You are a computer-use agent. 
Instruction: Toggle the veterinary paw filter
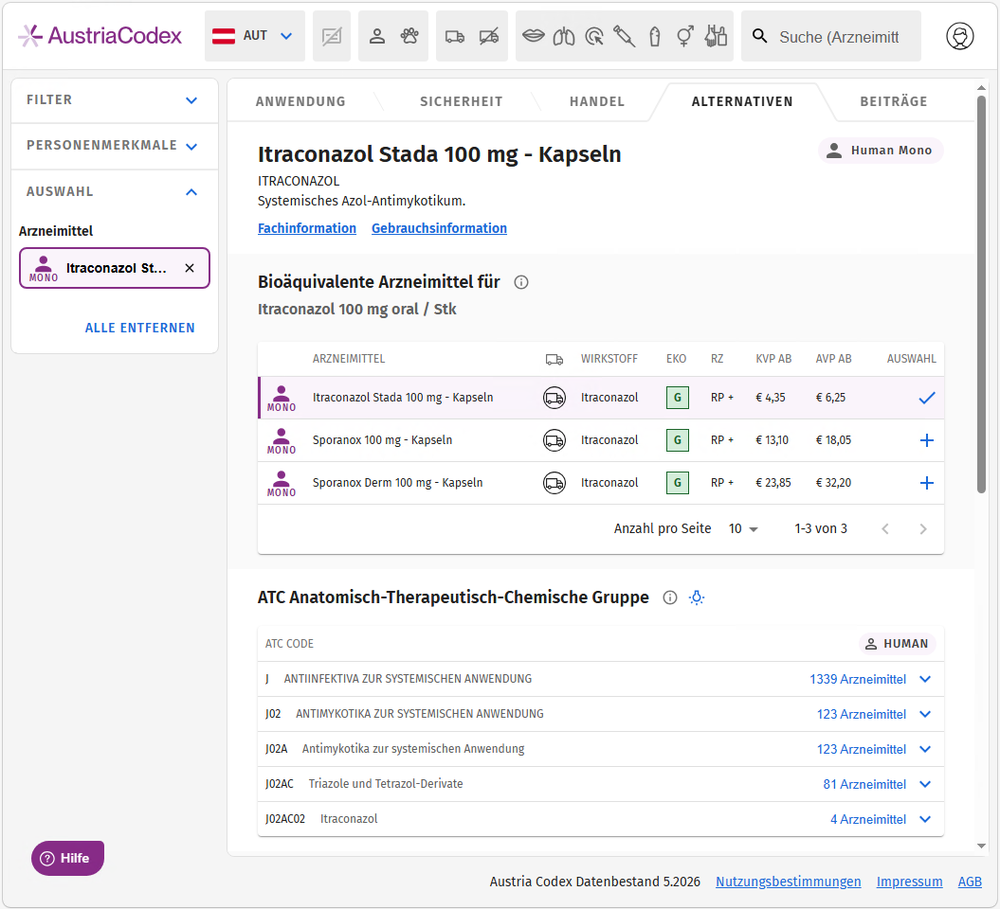tap(409, 36)
